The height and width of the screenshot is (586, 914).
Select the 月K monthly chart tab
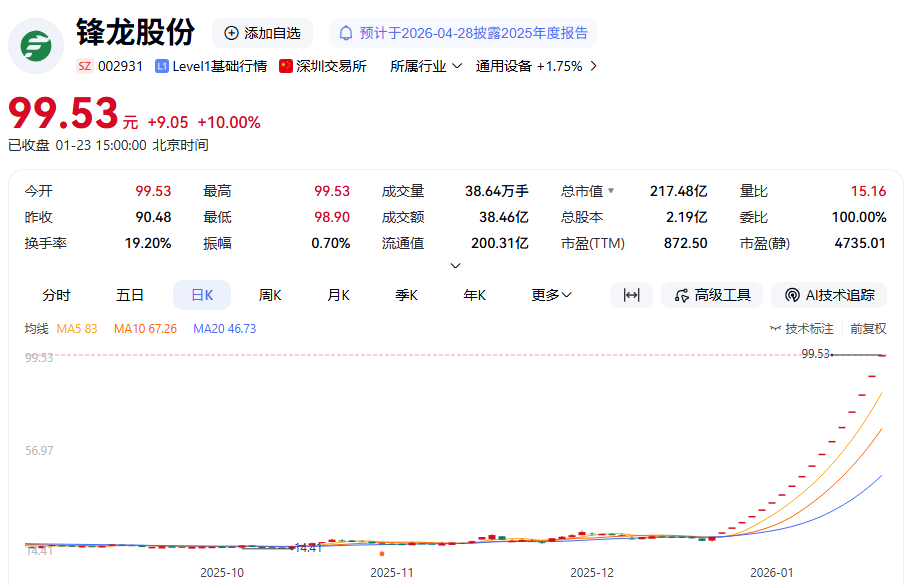point(338,295)
